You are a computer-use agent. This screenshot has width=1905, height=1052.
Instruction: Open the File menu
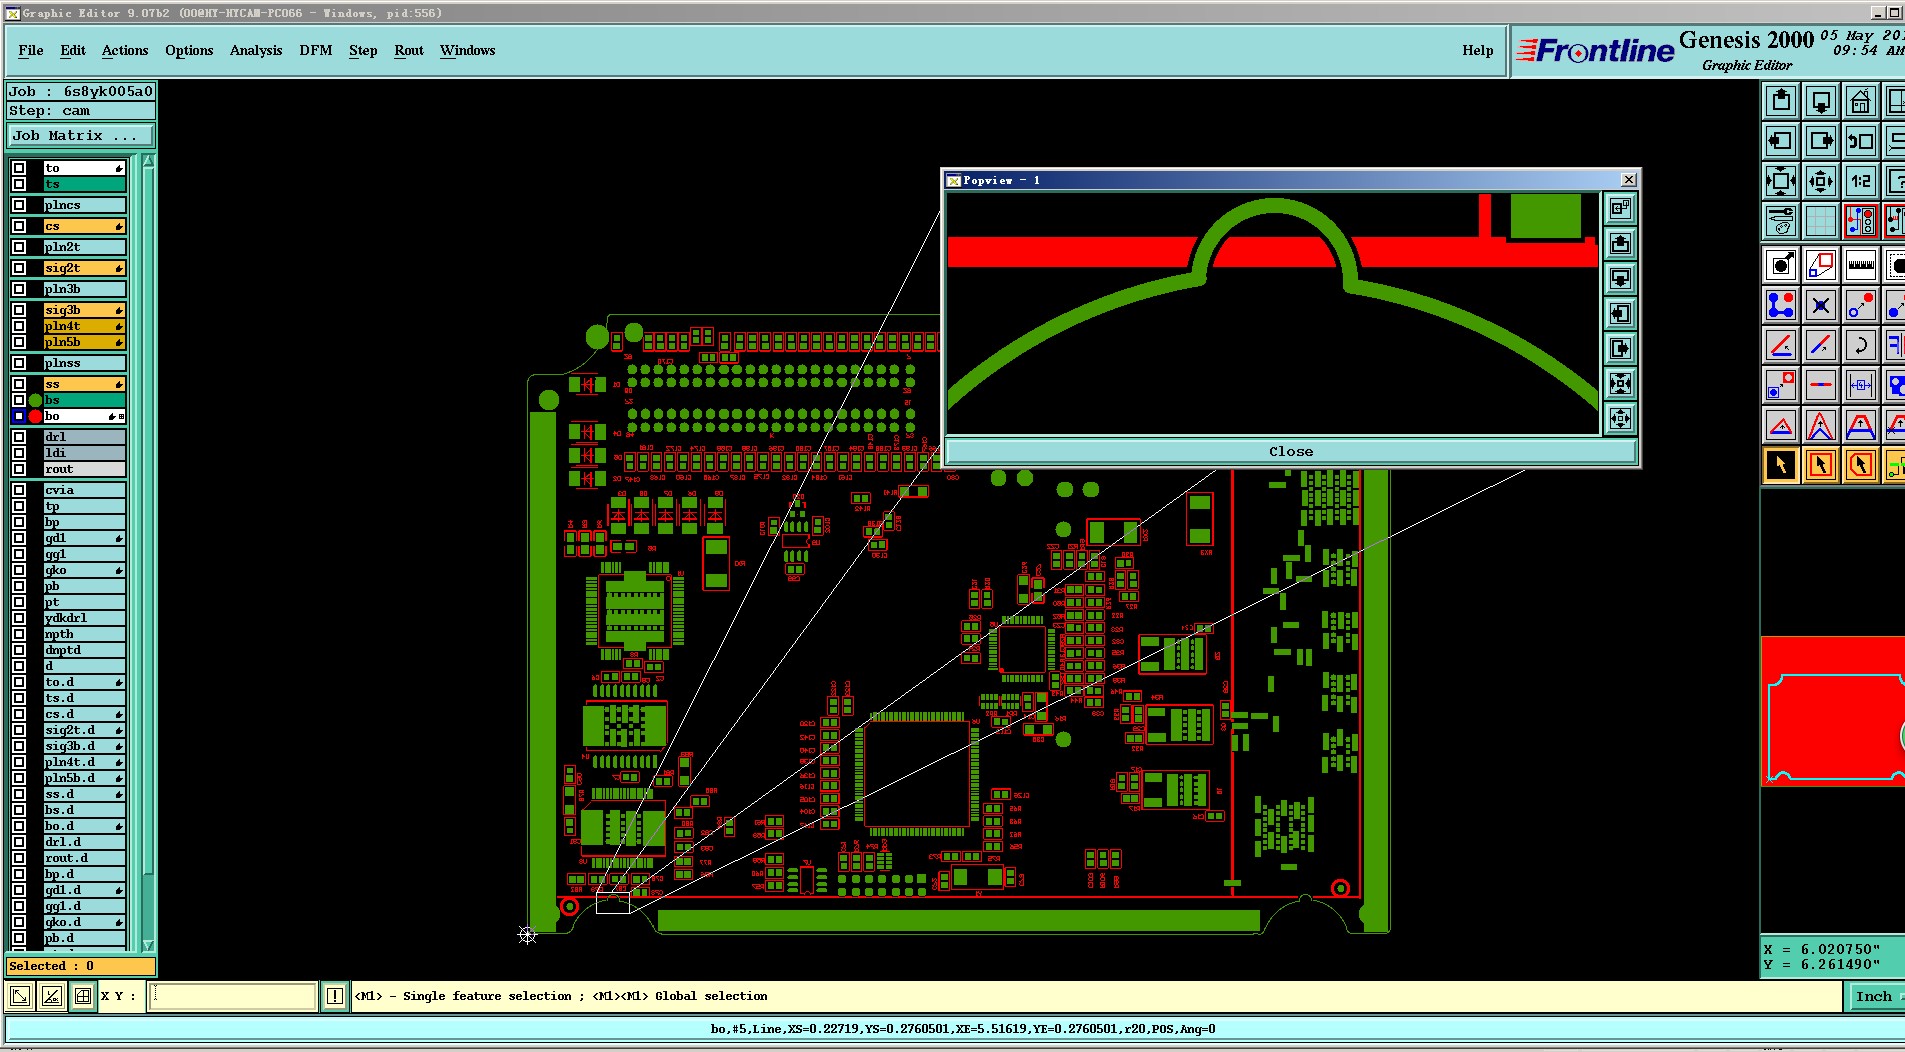[31, 50]
